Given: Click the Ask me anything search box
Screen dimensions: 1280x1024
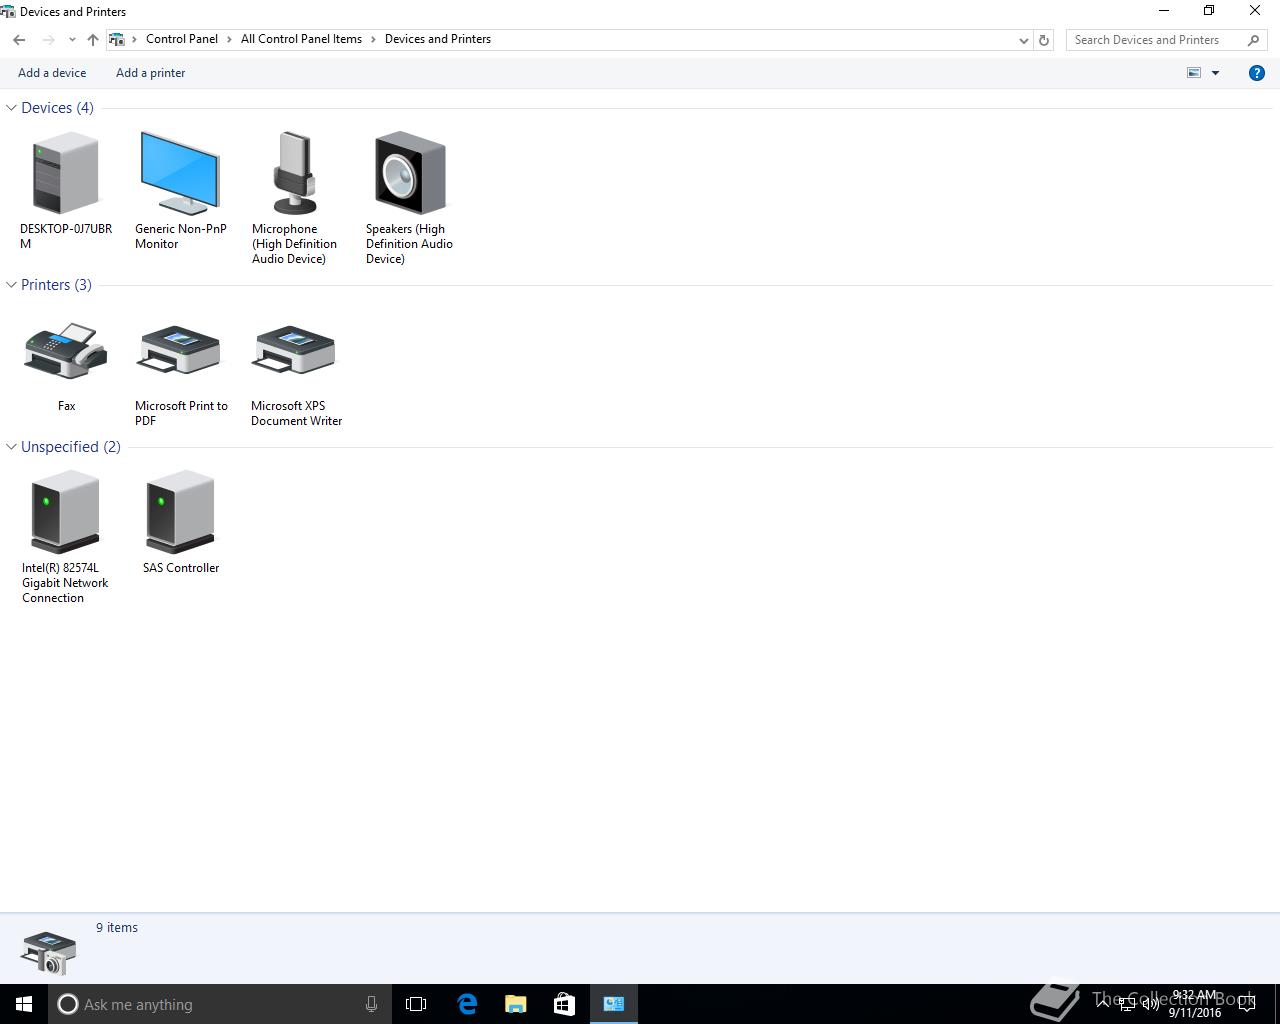Looking at the screenshot, I should pyautogui.click(x=218, y=1004).
